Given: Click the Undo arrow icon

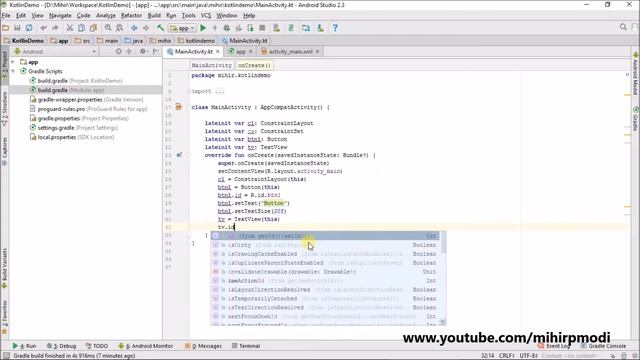Looking at the screenshot, I should coord(43,28).
